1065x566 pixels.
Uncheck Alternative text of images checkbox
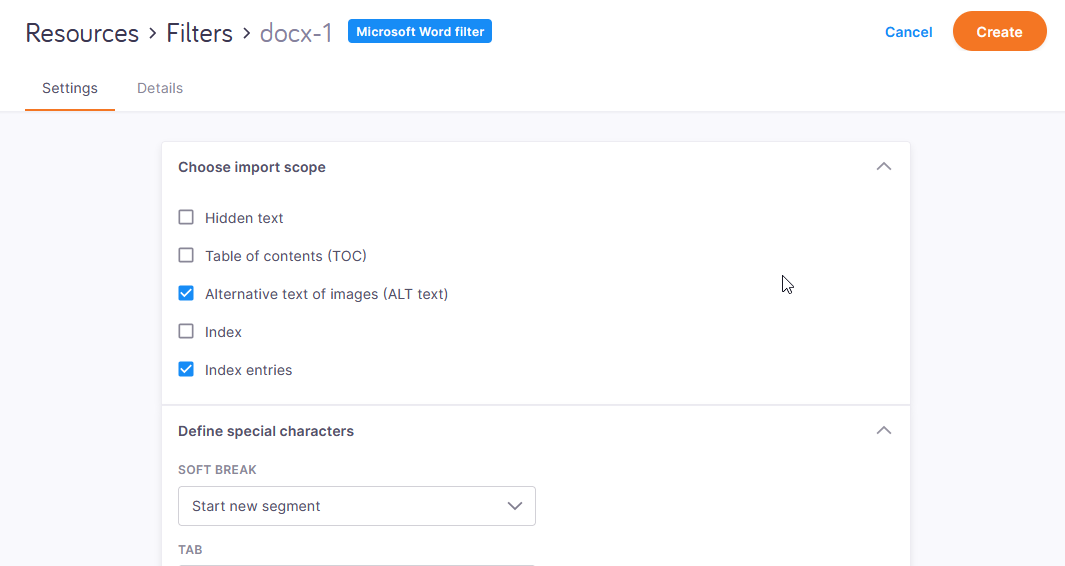pos(186,294)
